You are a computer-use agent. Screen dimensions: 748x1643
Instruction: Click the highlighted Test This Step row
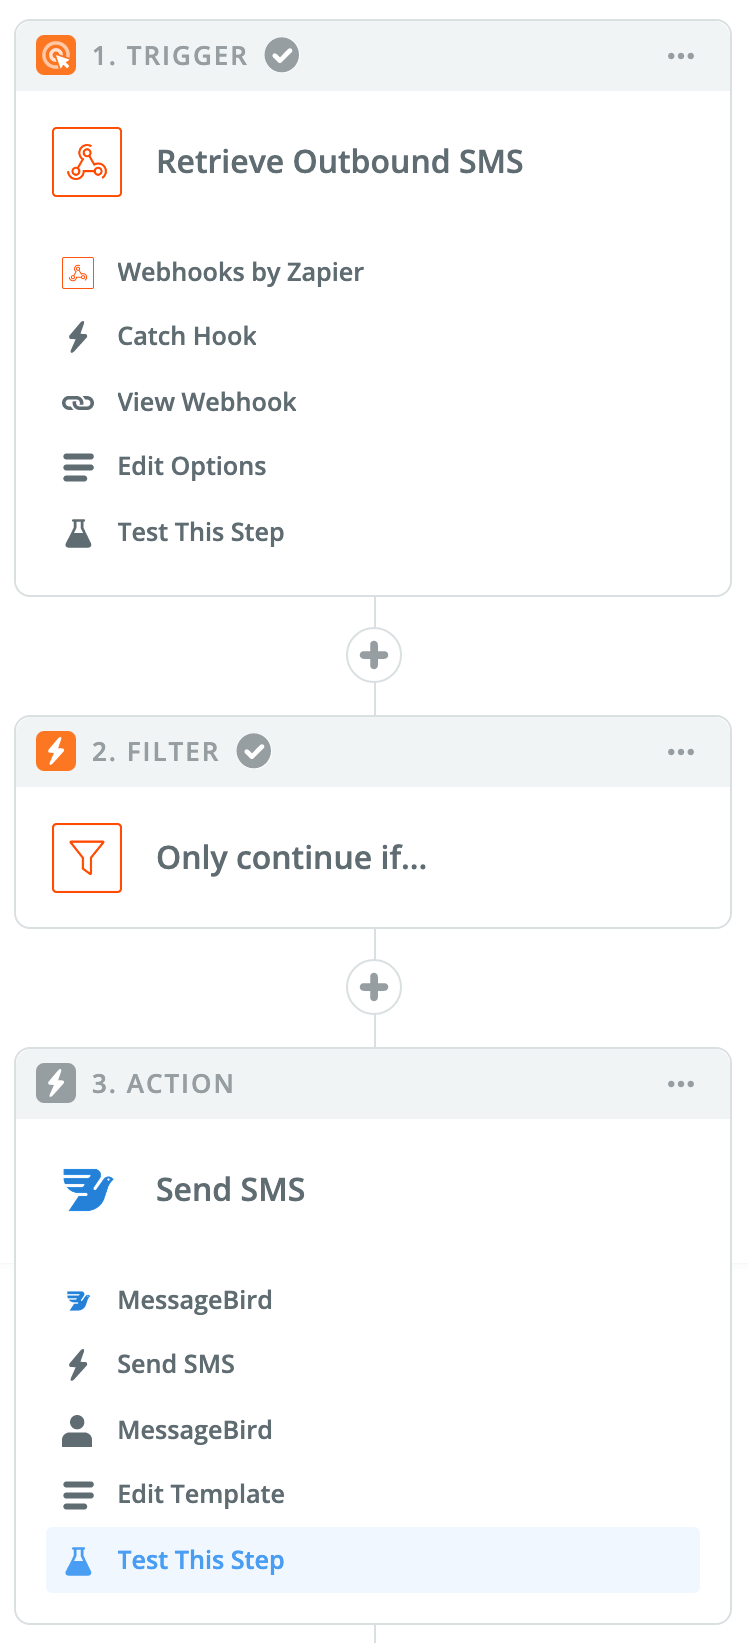(201, 1560)
